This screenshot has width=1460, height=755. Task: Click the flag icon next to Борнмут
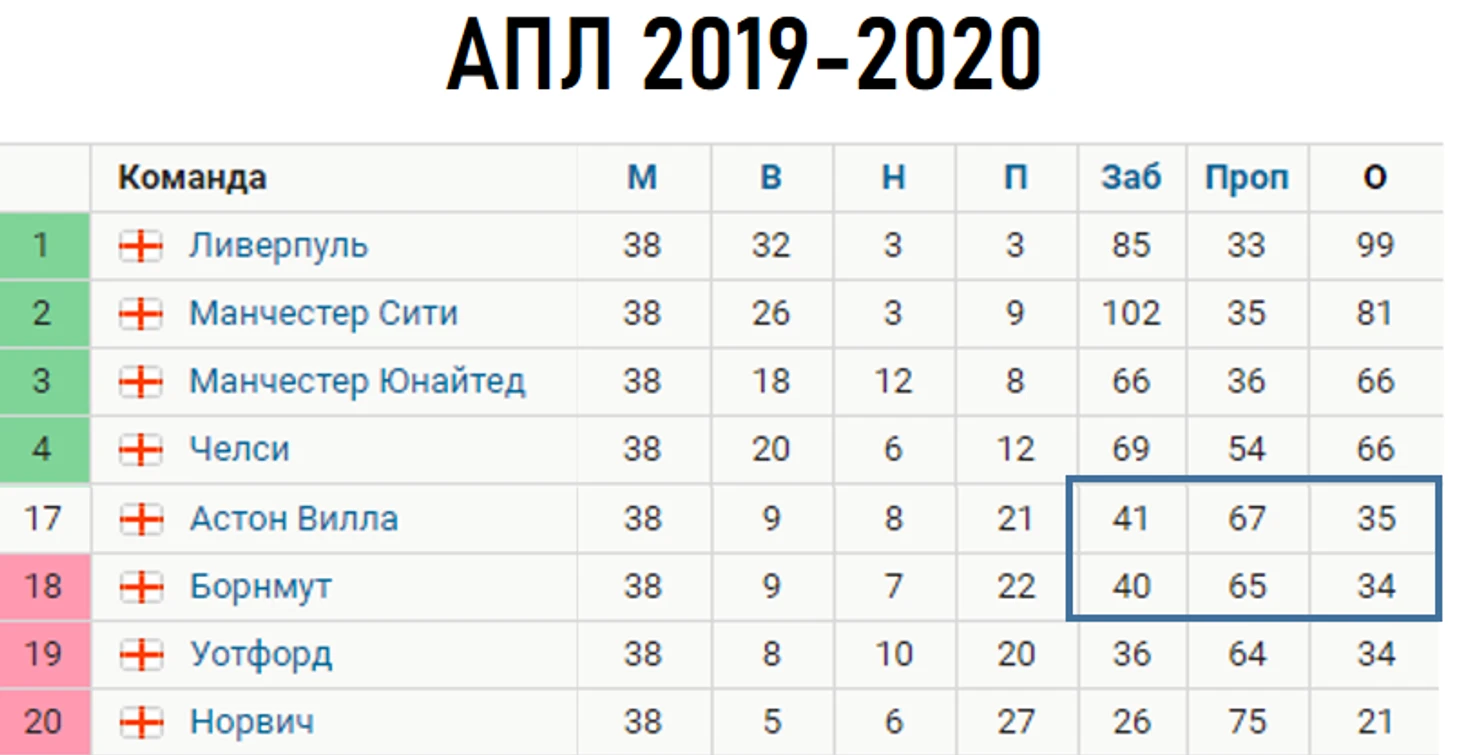pos(141,587)
